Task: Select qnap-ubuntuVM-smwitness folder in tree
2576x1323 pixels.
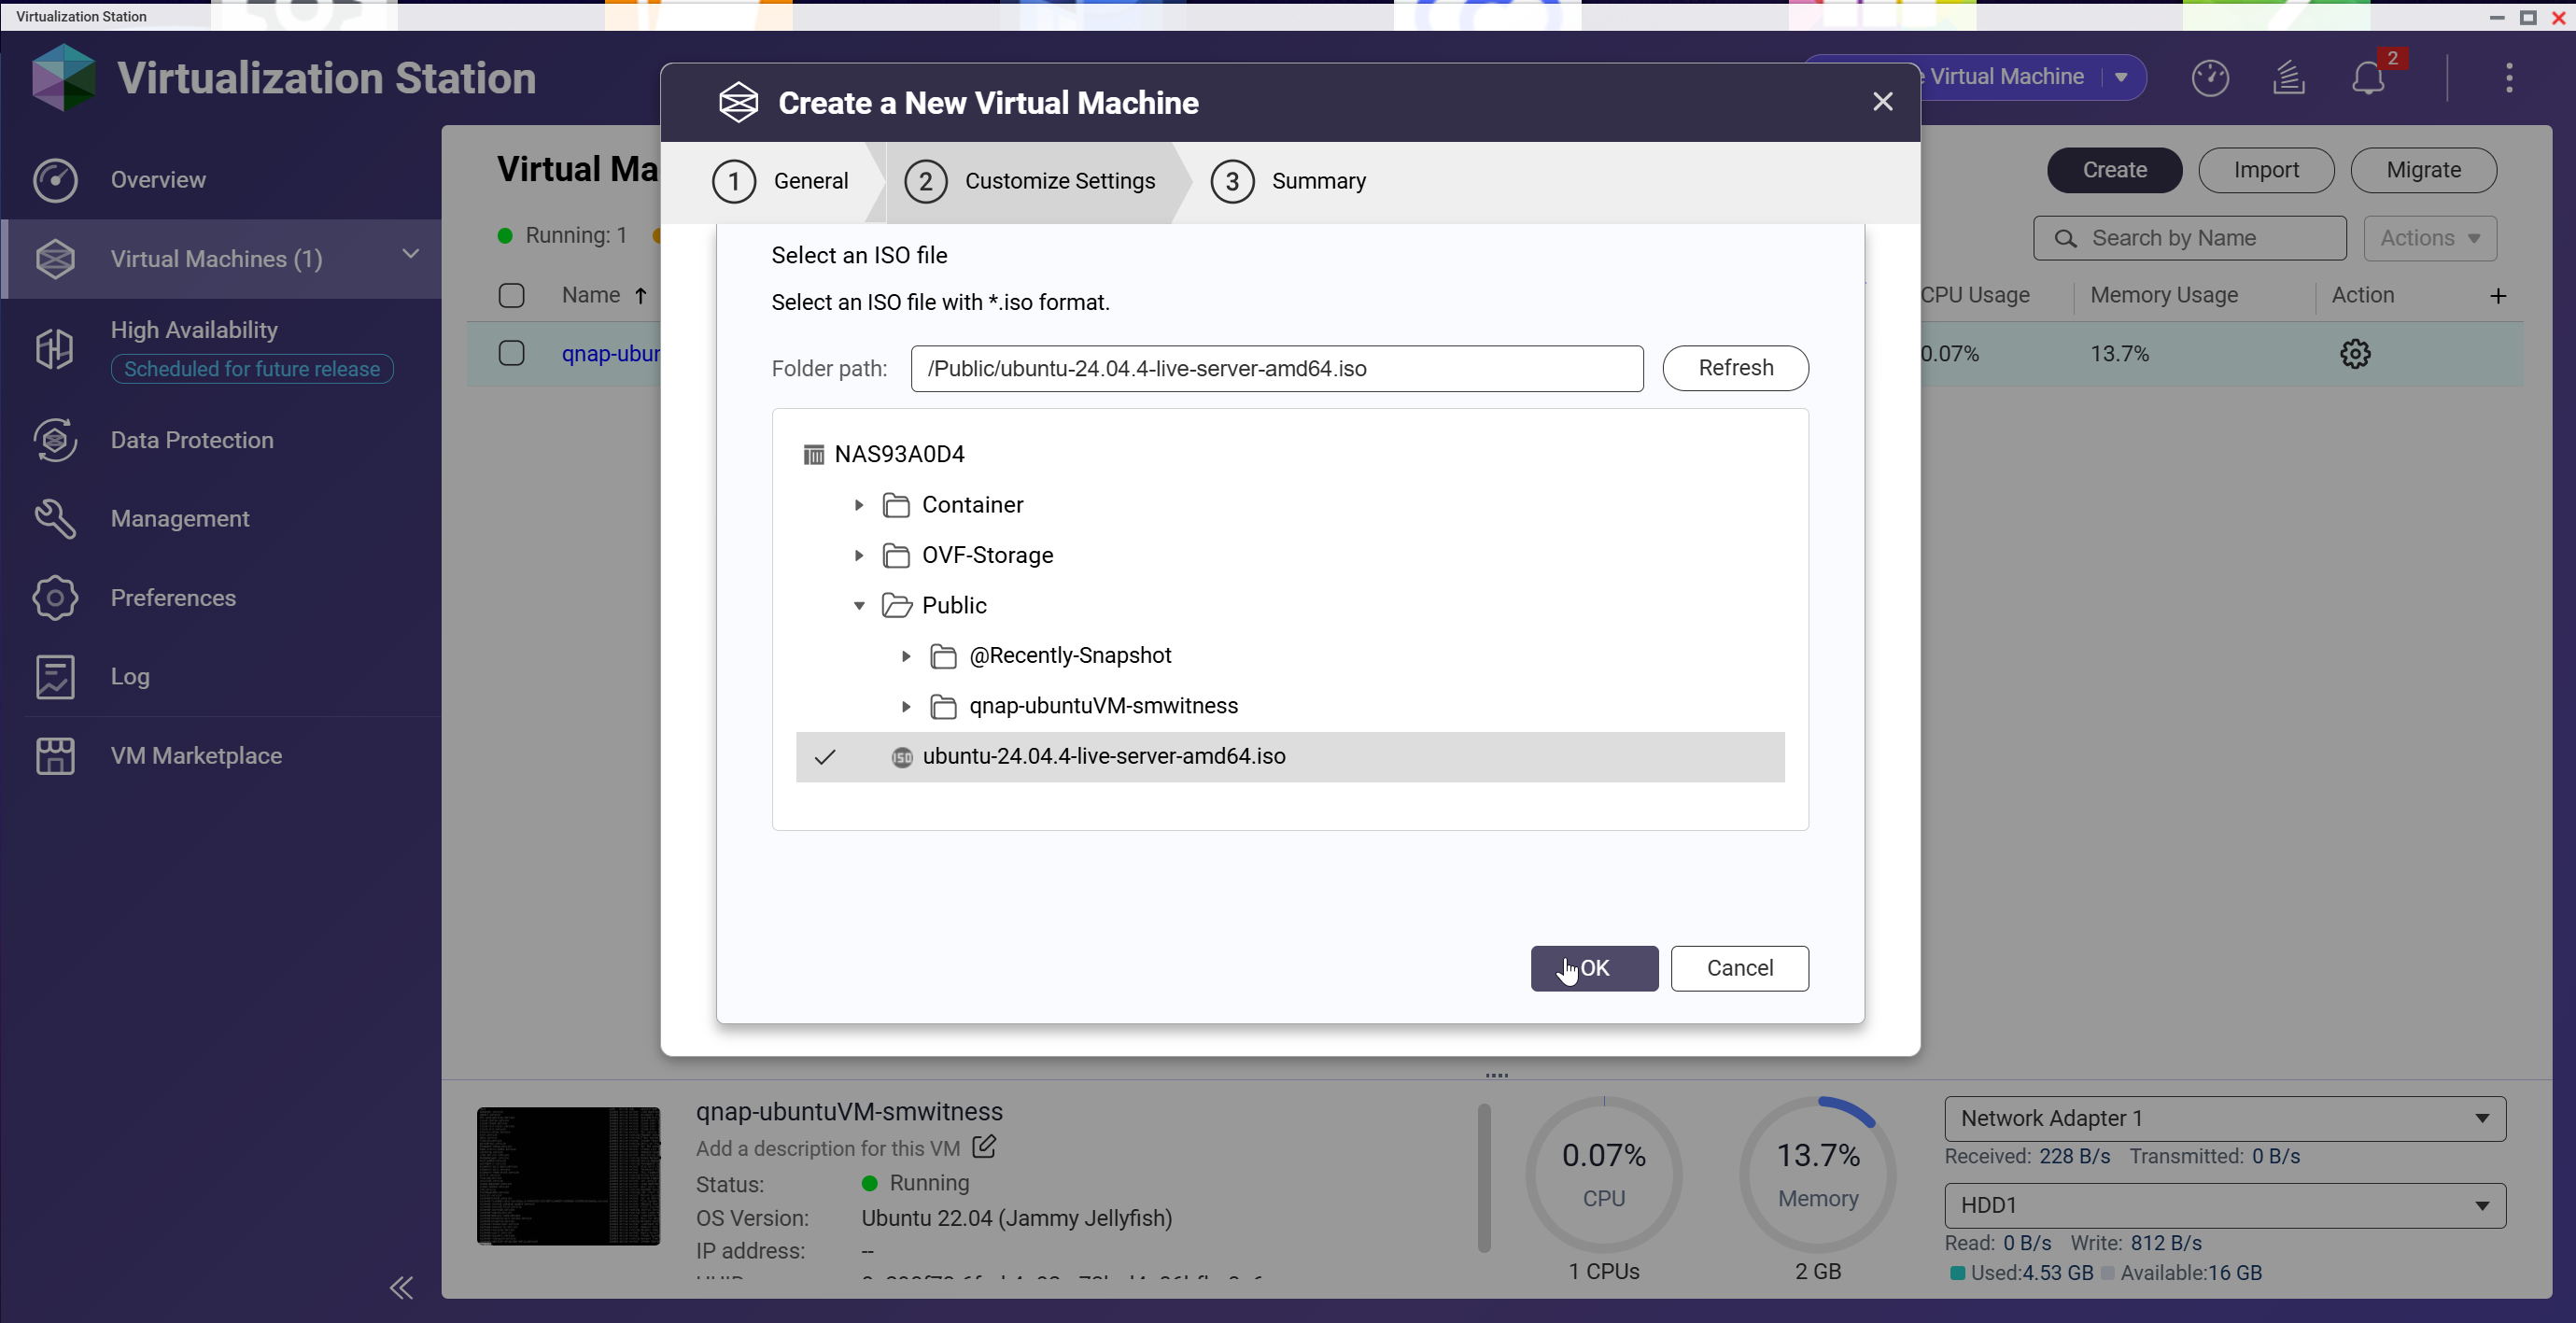Action: 1103,706
